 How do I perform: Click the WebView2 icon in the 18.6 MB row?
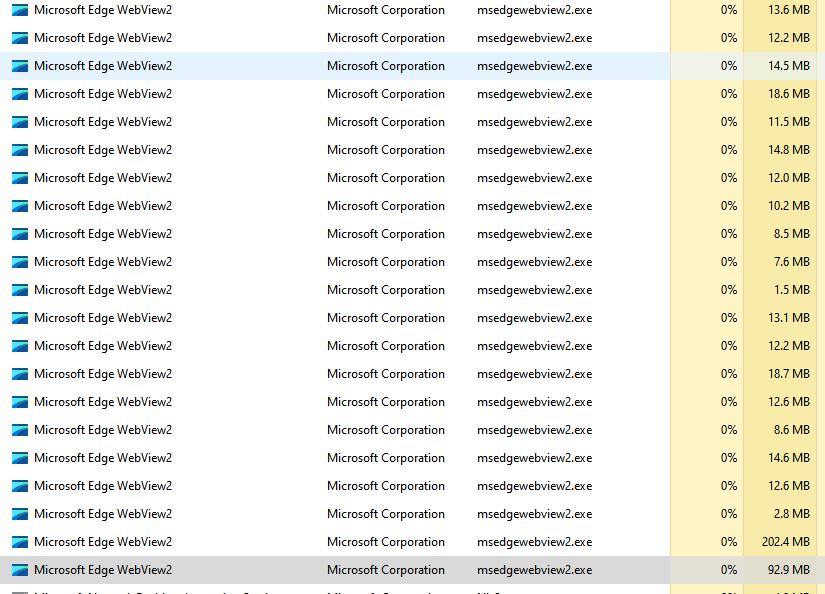coord(20,94)
